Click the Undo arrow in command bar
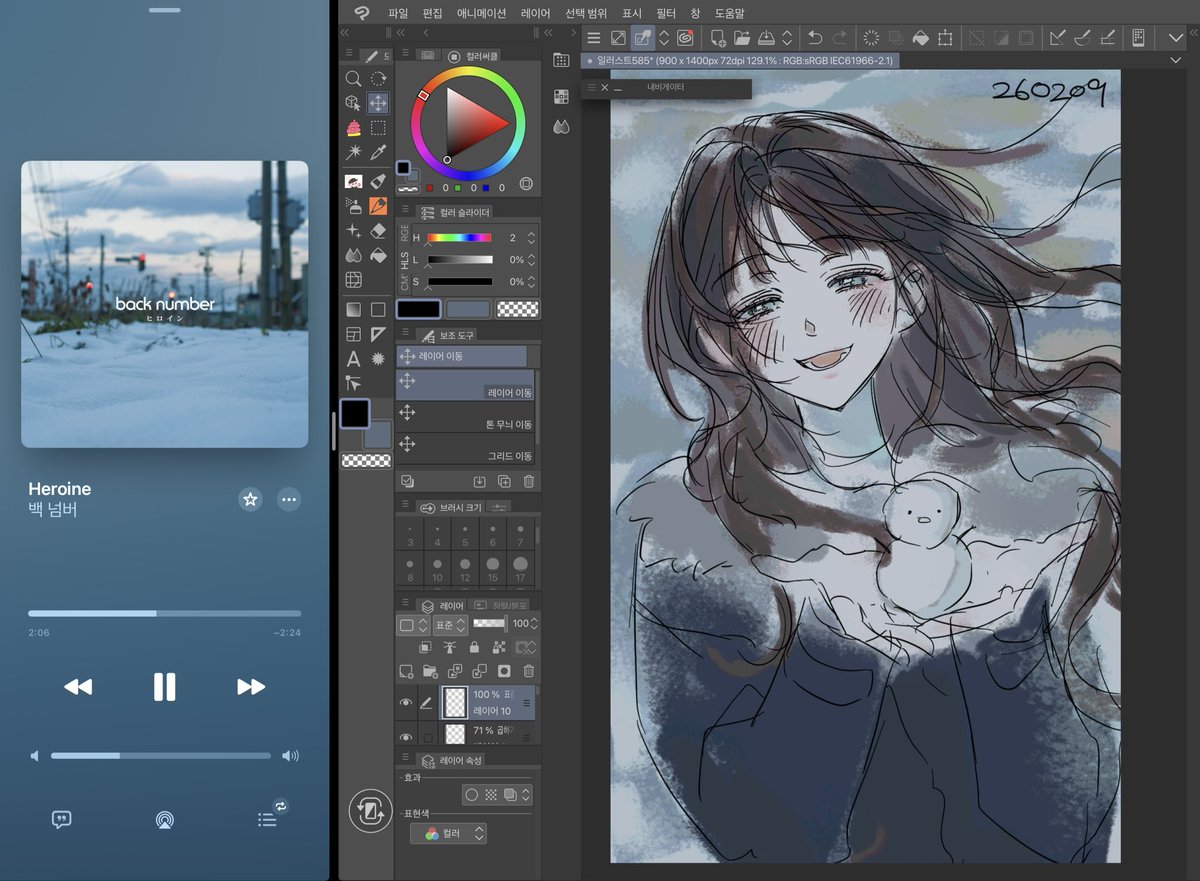The image size is (1200, 881). tap(815, 38)
